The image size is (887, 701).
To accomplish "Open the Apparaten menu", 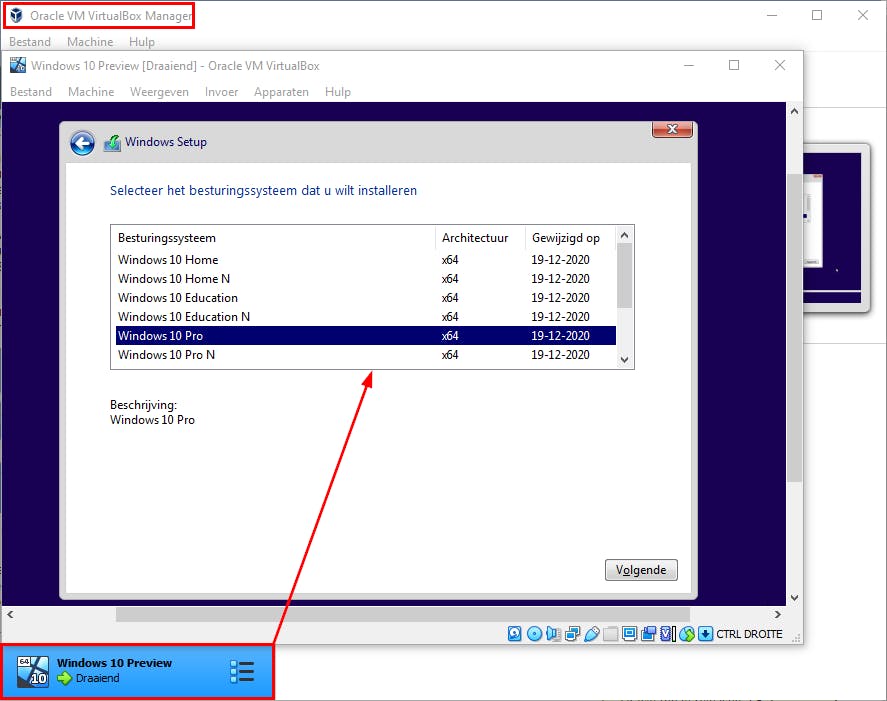I will 281,92.
